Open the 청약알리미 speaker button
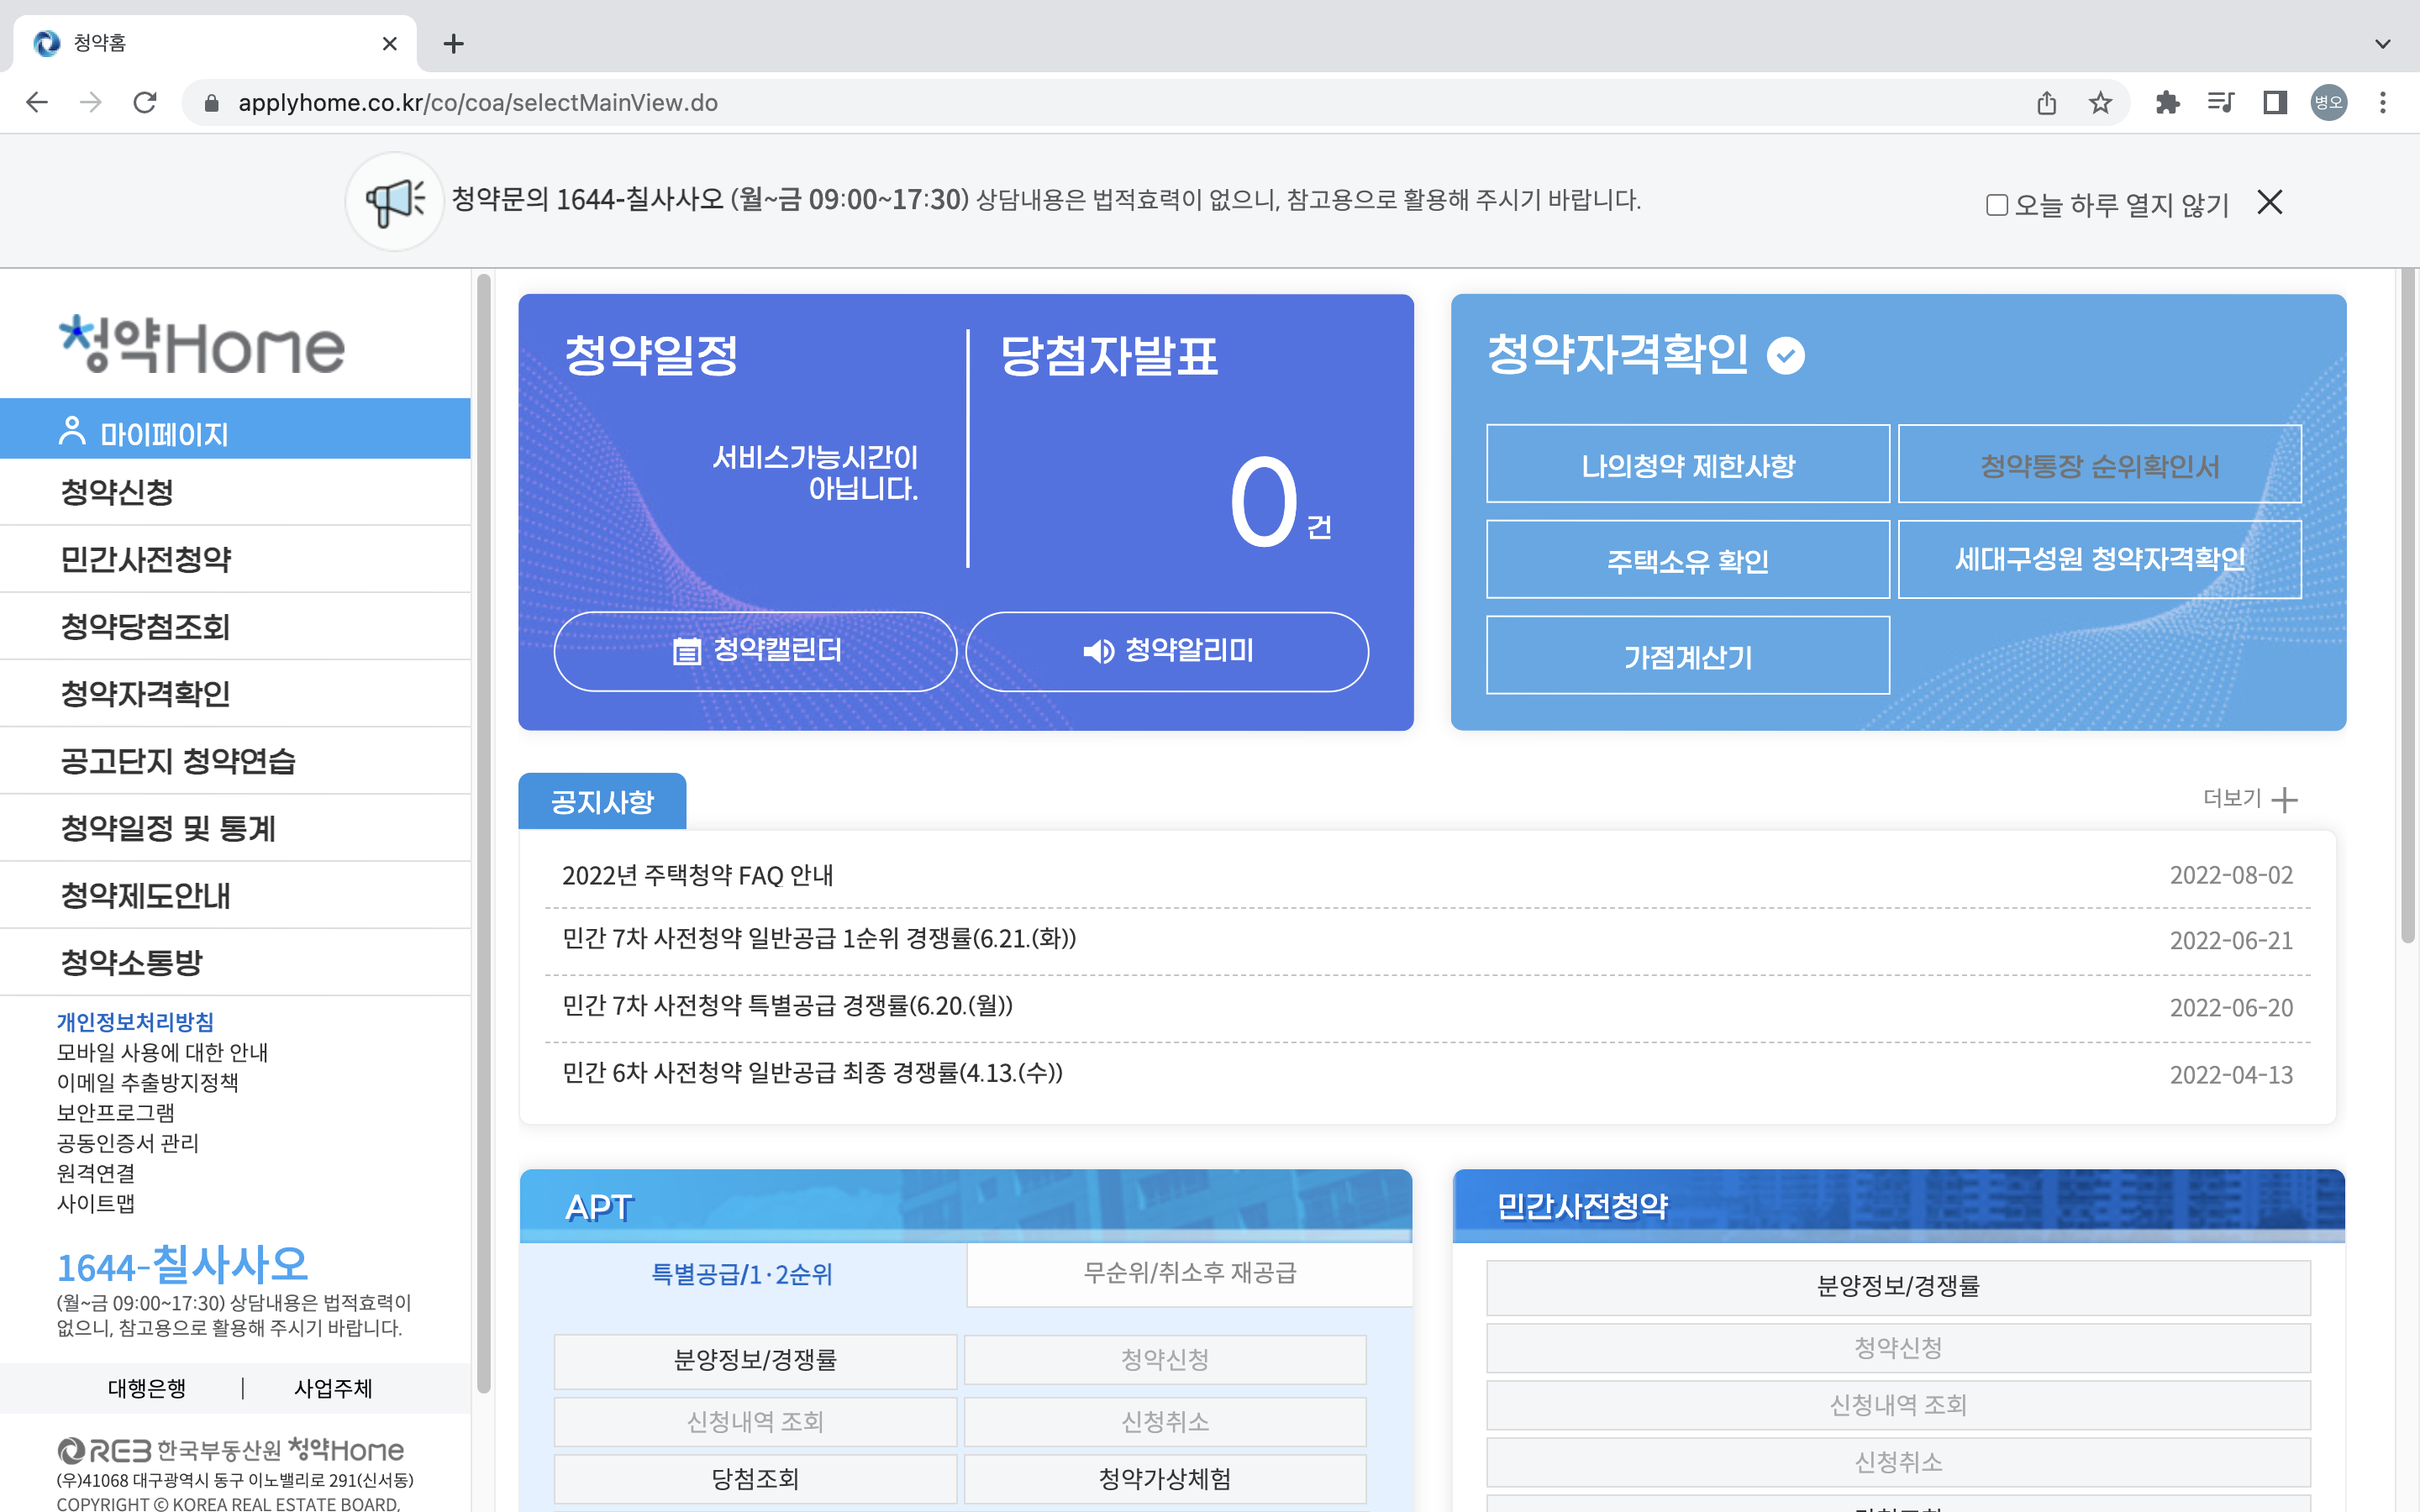The height and width of the screenshot is (1512, 2420). [x=1167, y=651]
